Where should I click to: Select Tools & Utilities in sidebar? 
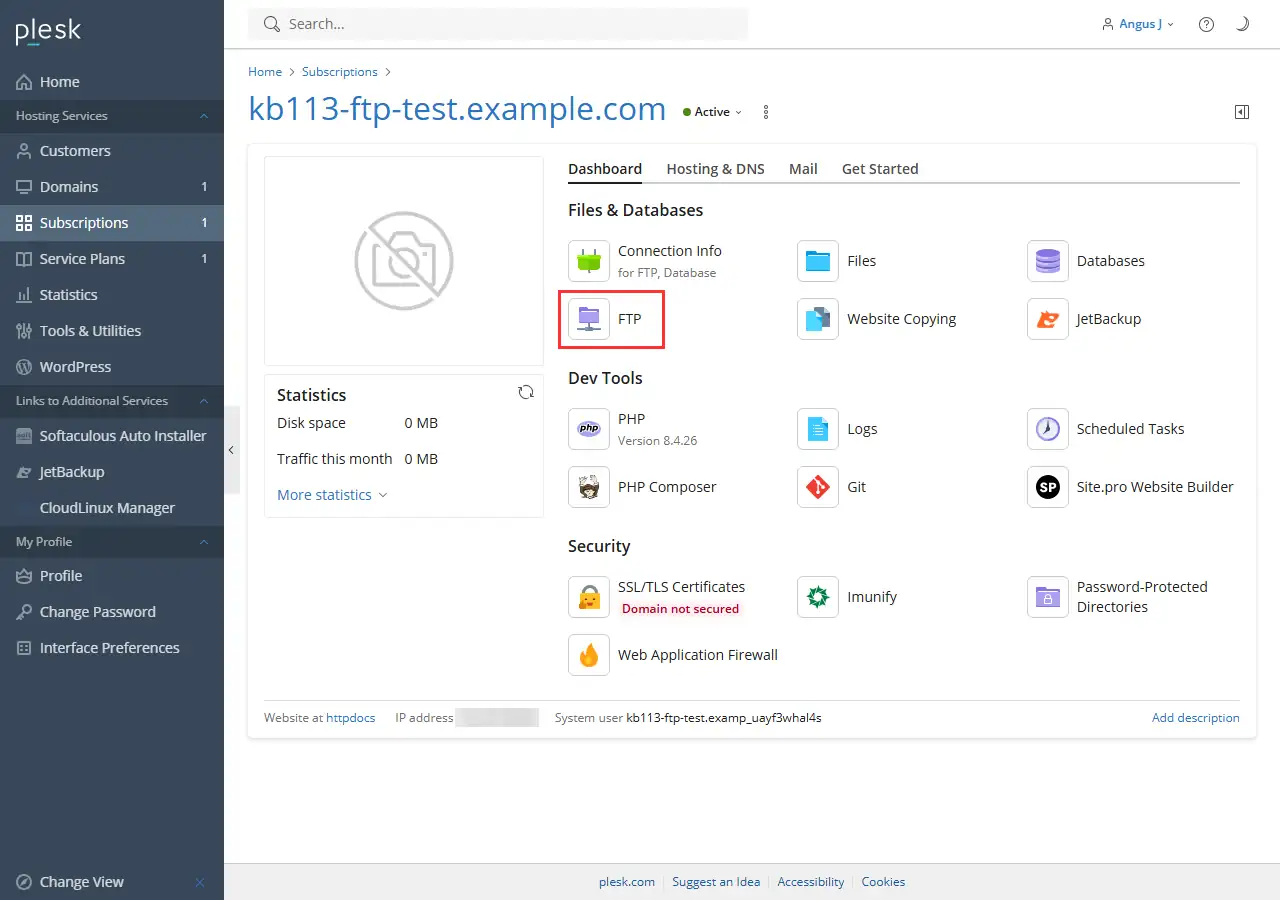(112, 331)
